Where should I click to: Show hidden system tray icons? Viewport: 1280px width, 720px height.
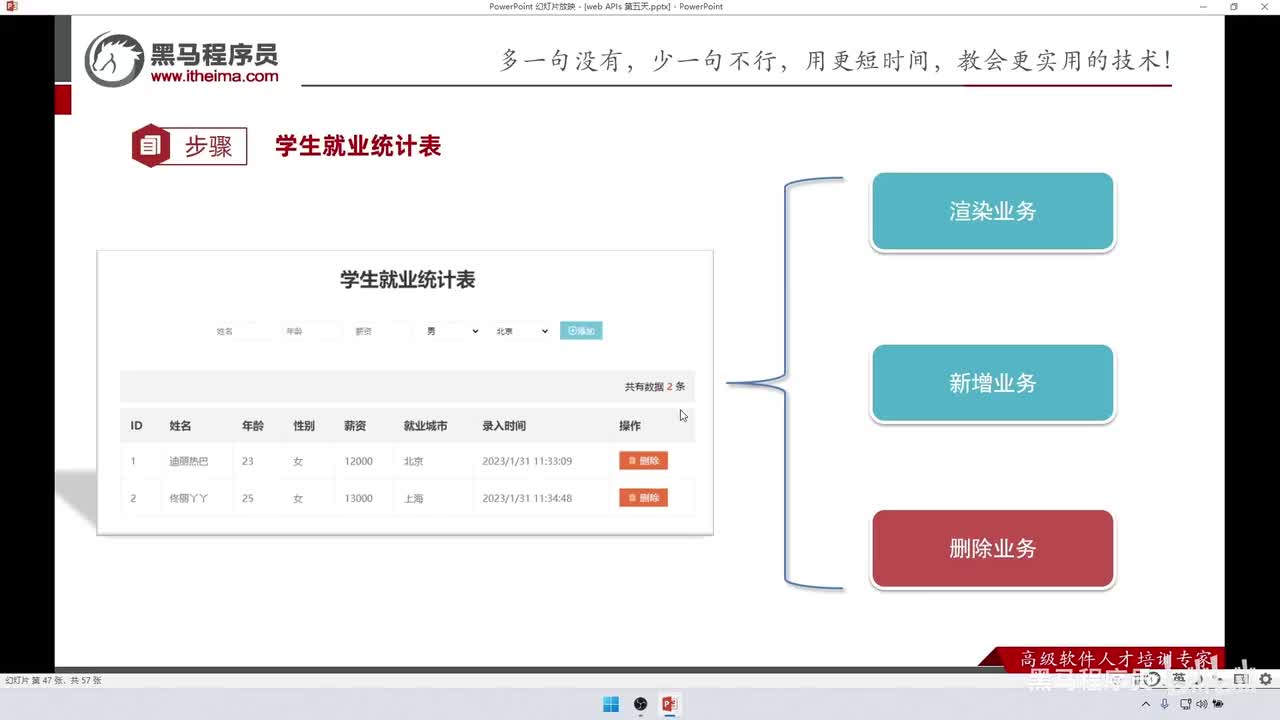[1146, 704]
